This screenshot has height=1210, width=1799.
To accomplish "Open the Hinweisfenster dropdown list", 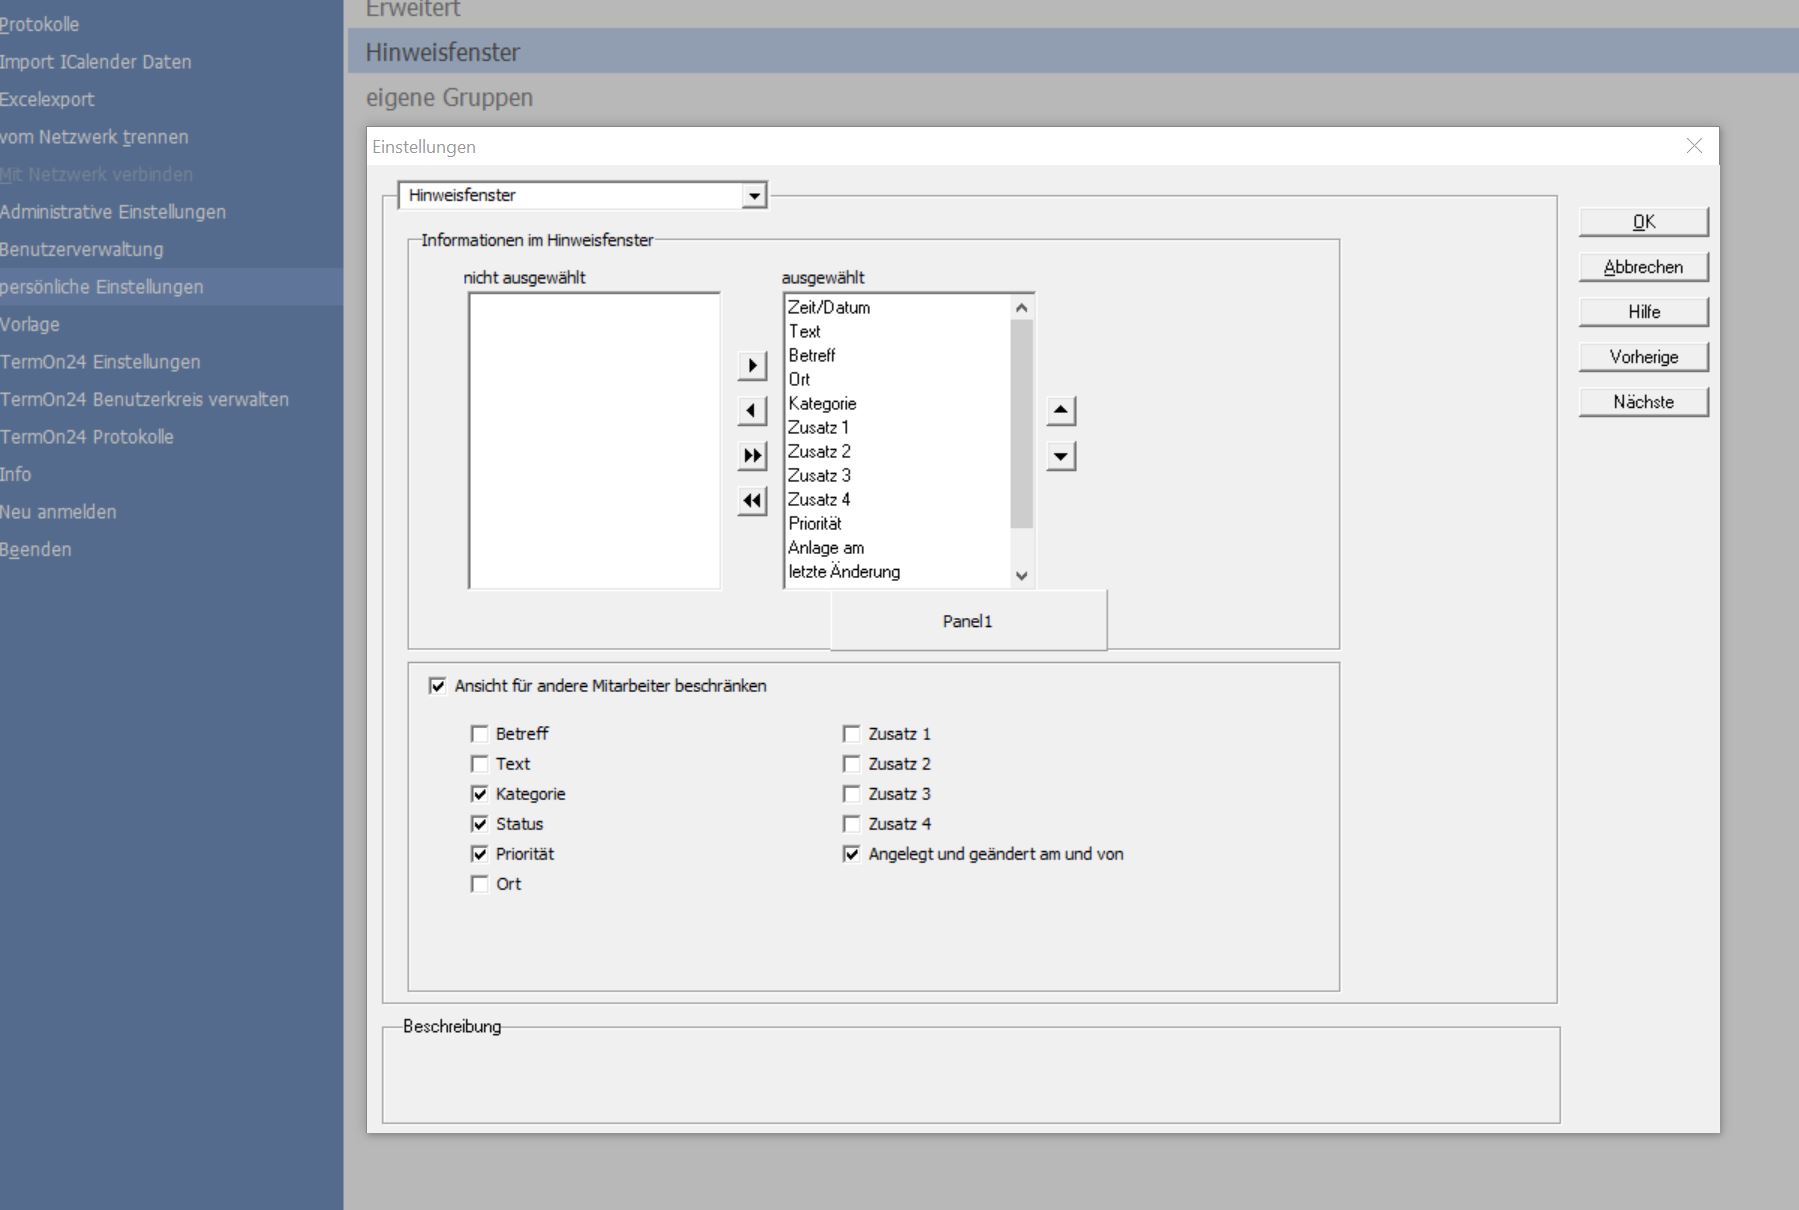I will click(x=755, y=196).
